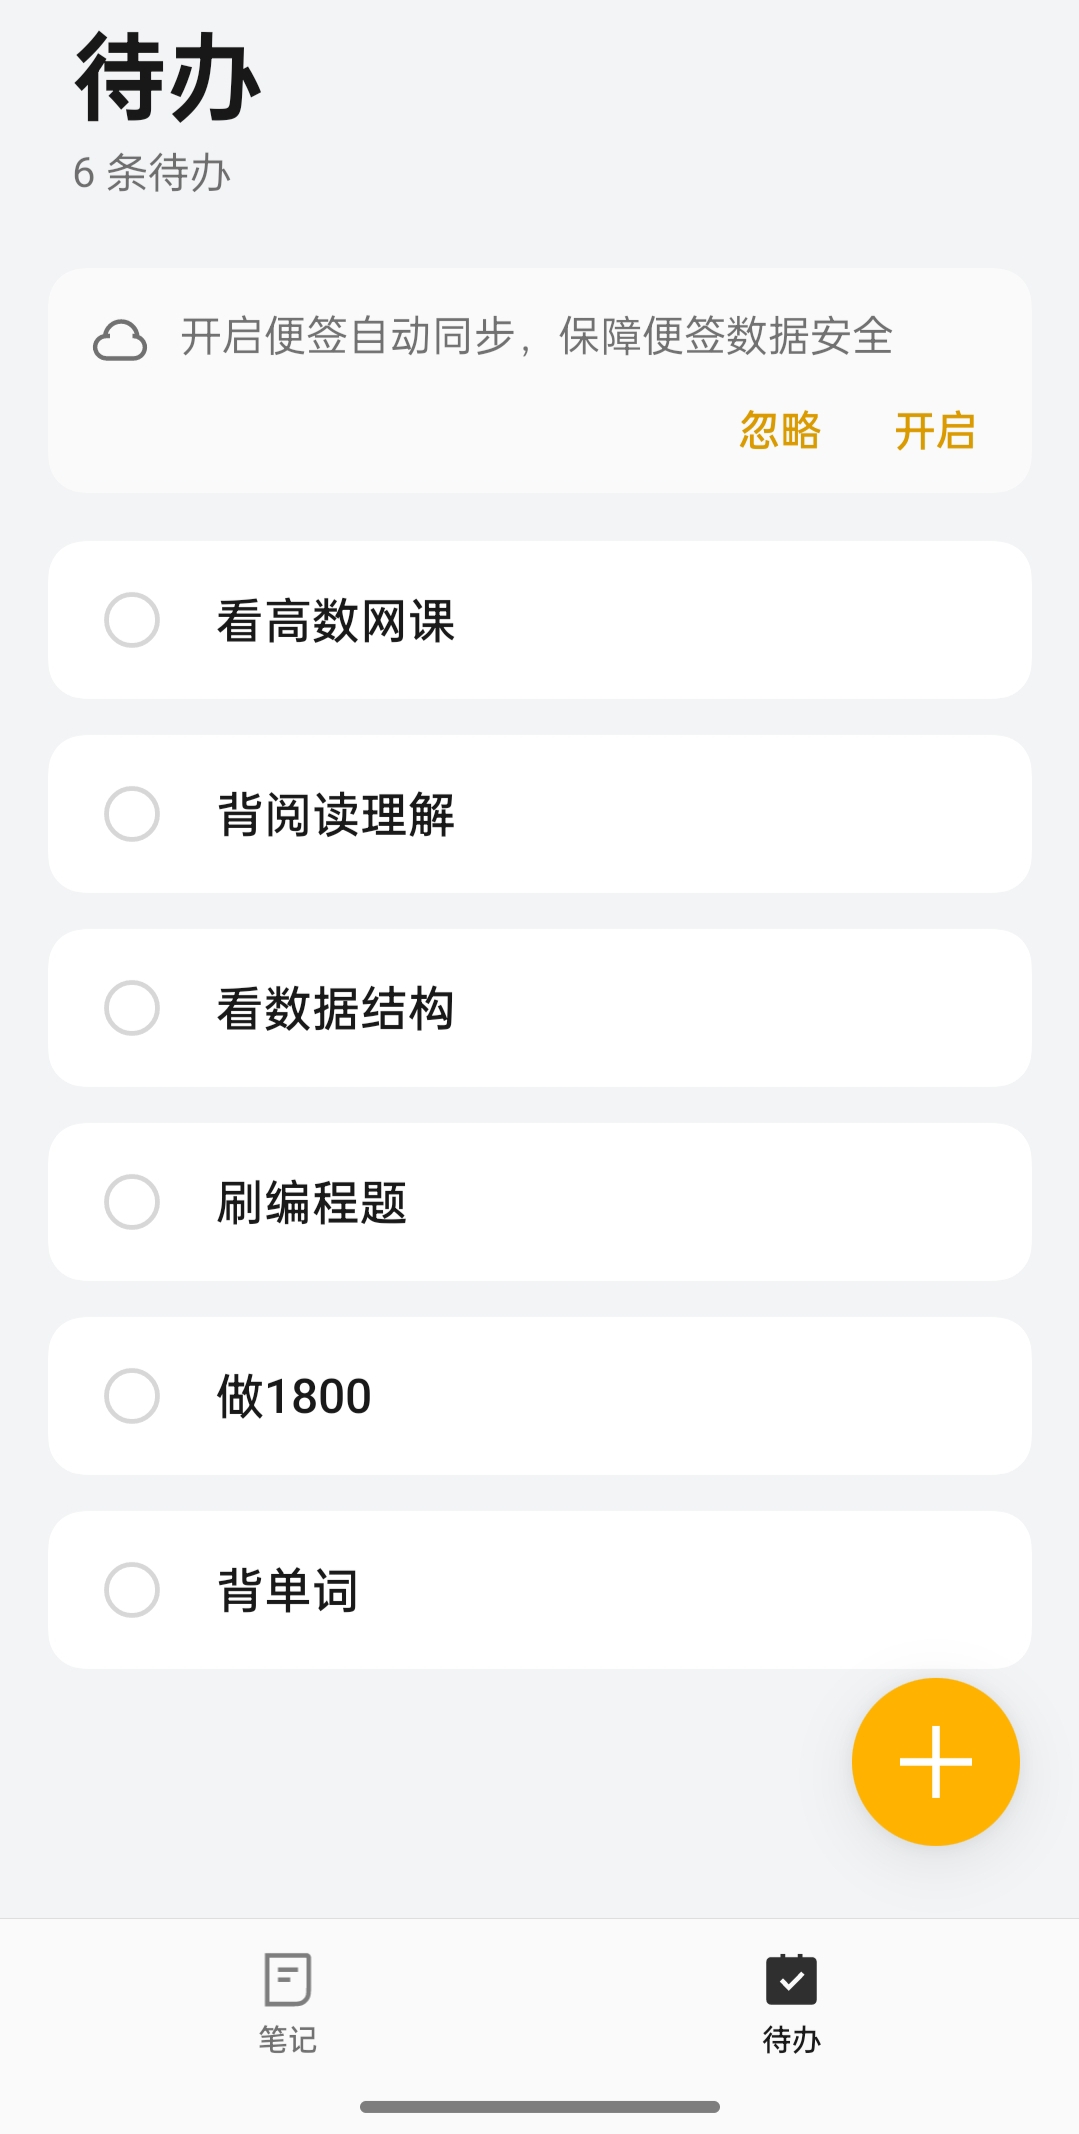Viewport: 1079px width, 2134px height.
Task: Check the 背单词 todo circle
Action: click(132, 1590)
